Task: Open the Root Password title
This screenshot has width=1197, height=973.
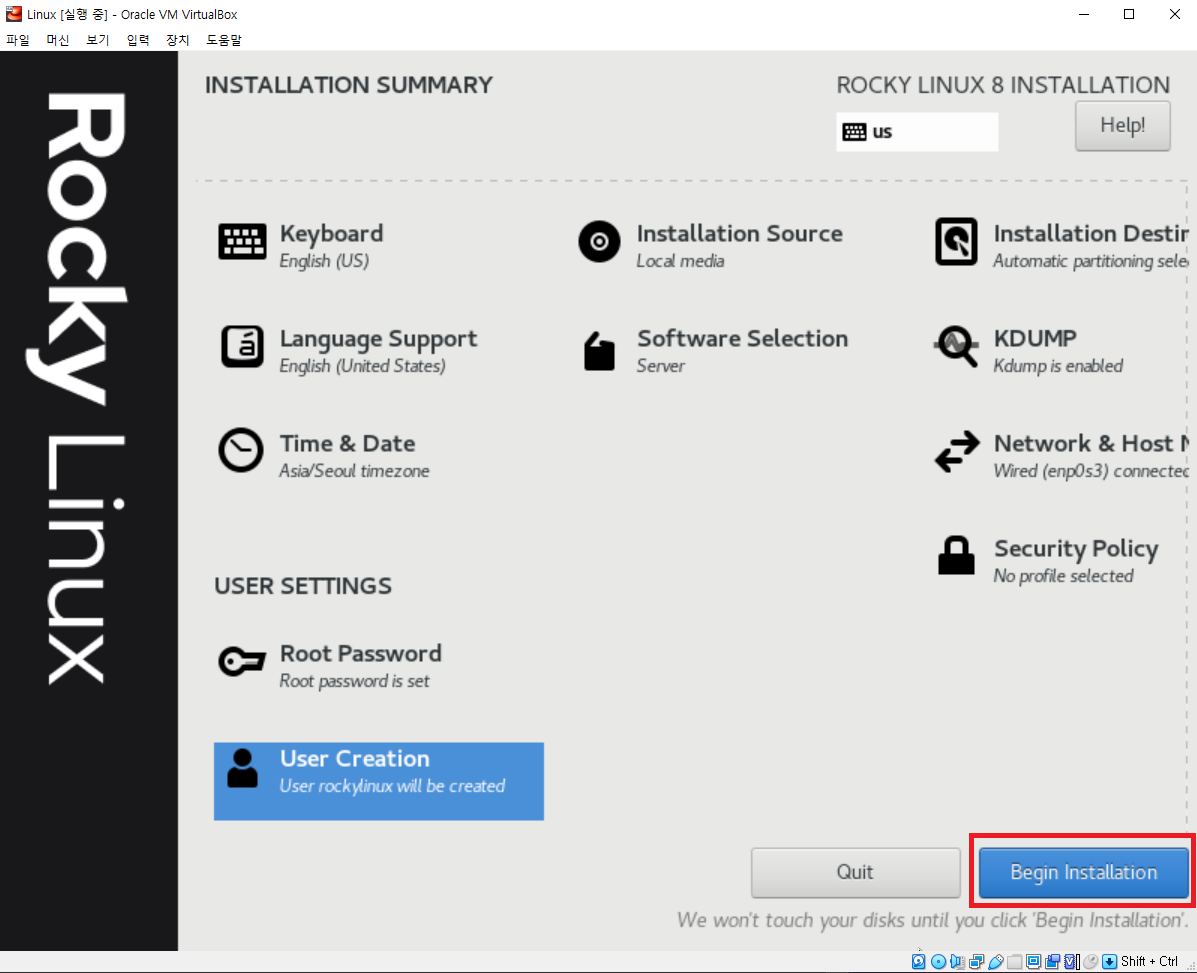Action: (361, 653)
